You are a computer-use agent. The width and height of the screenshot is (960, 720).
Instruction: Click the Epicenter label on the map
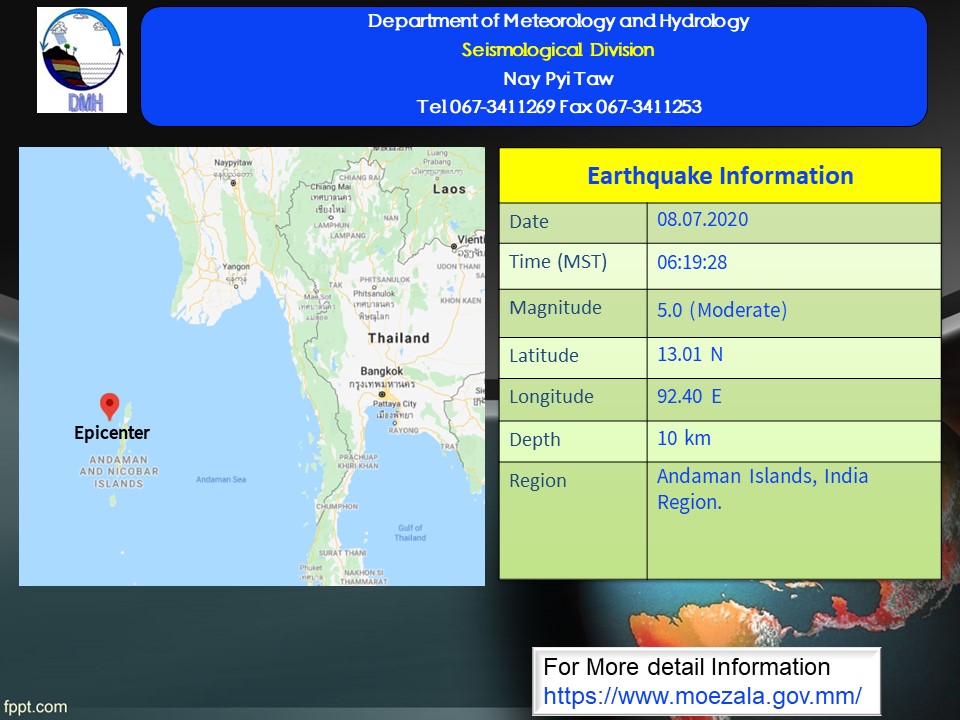pyautogui.click(x=112, y=433)
